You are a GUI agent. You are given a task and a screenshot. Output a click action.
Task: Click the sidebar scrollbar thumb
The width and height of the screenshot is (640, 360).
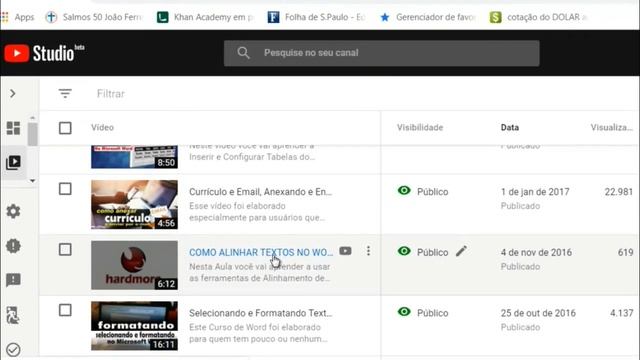[x=33, y=134]
